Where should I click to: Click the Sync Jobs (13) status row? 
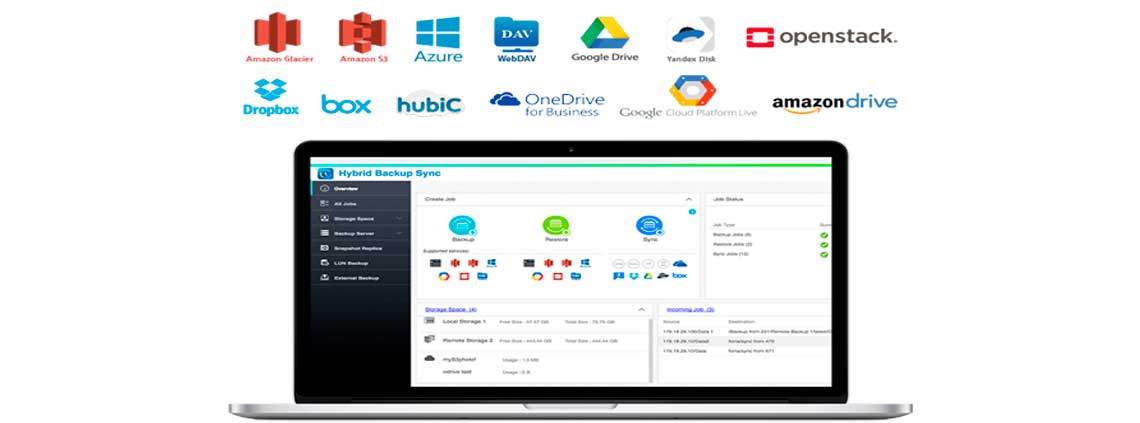coord(771,254)
